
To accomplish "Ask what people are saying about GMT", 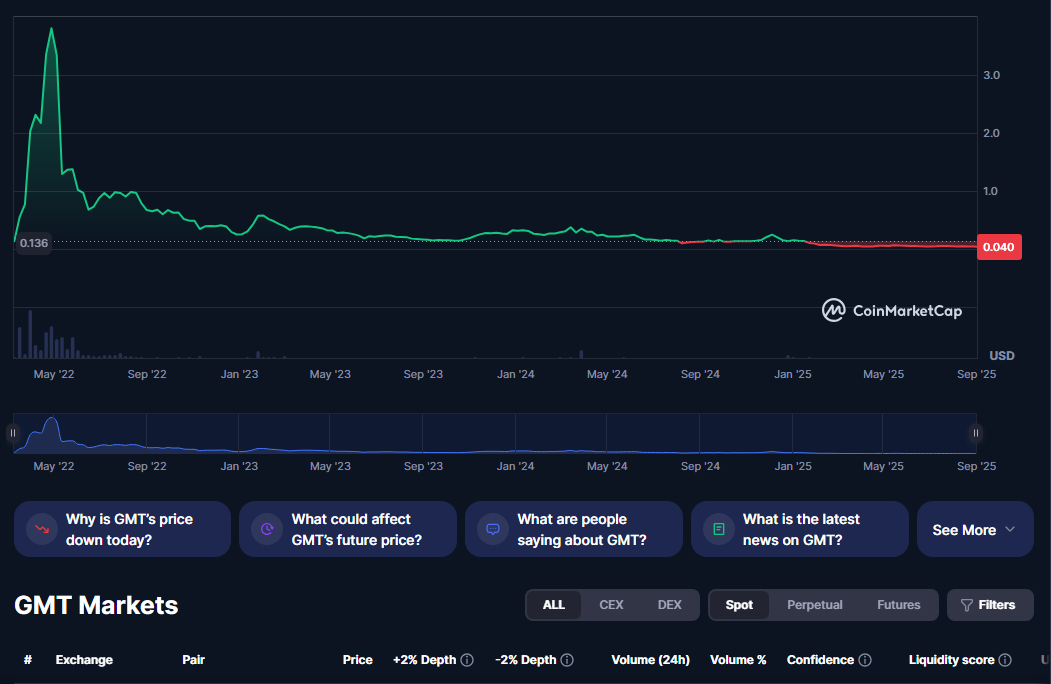I will click(574, 529).
